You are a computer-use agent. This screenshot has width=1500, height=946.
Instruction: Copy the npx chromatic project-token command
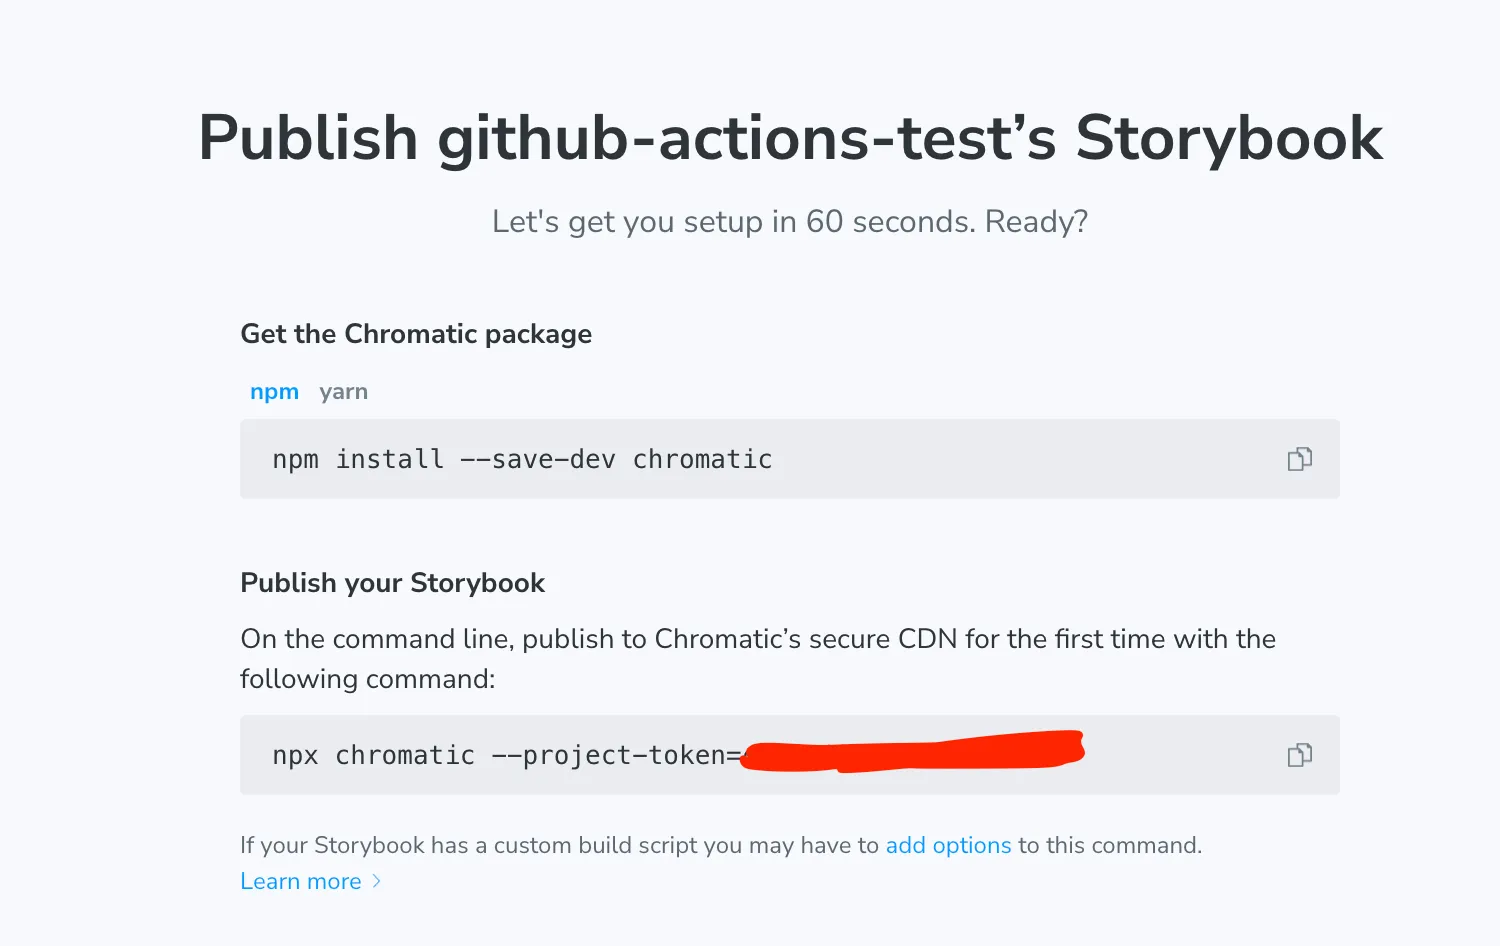[x=1299, y=755]
